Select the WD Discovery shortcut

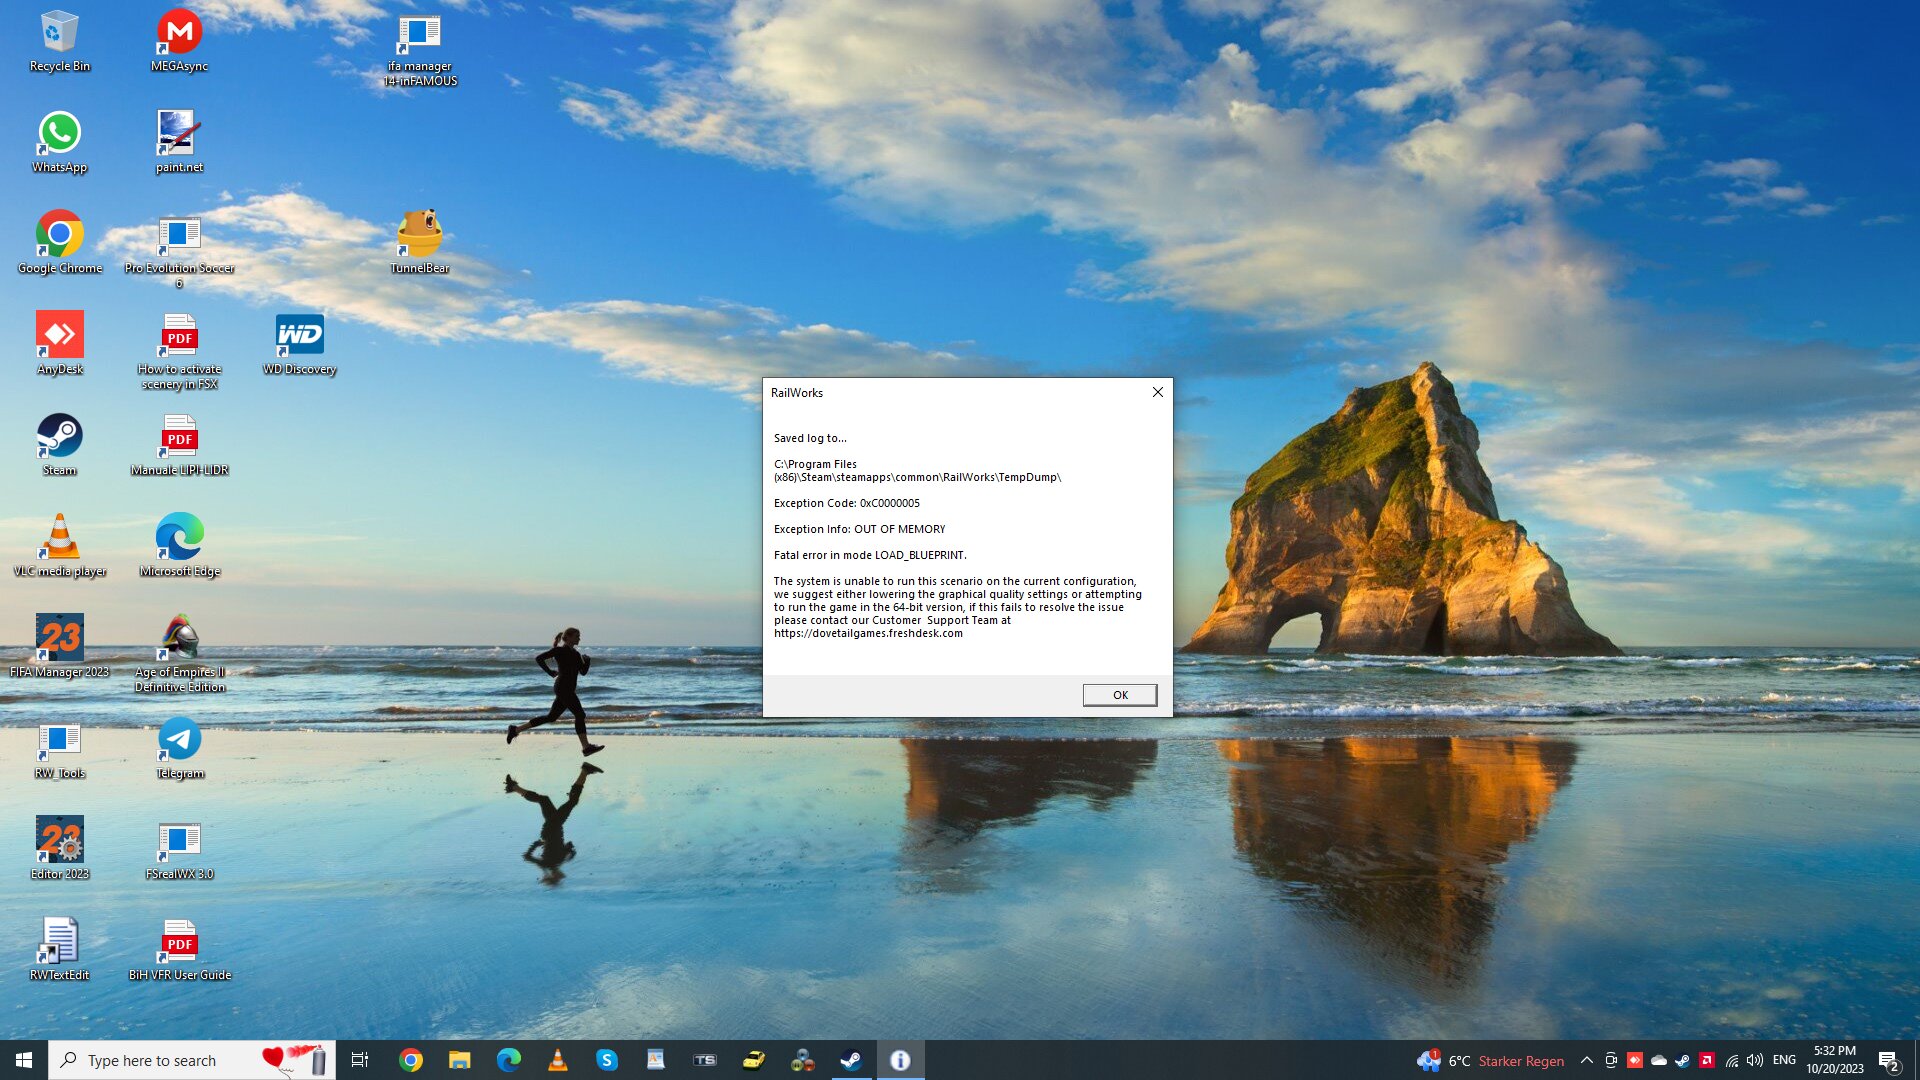299,336
